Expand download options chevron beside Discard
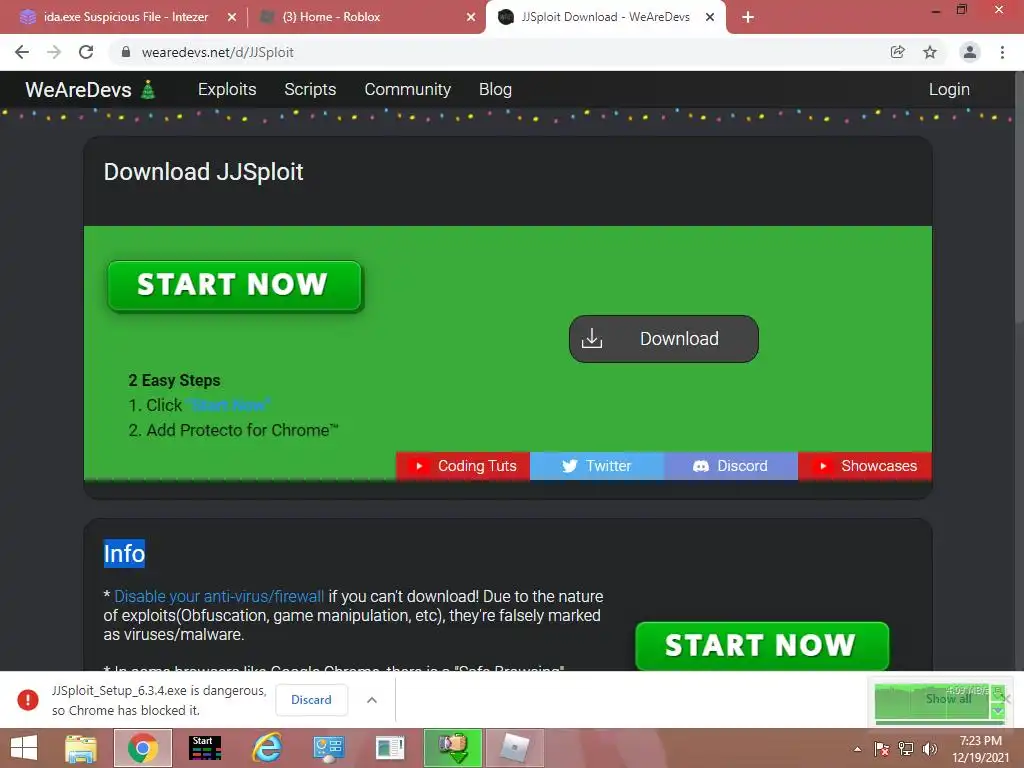 tap(372, 700)
